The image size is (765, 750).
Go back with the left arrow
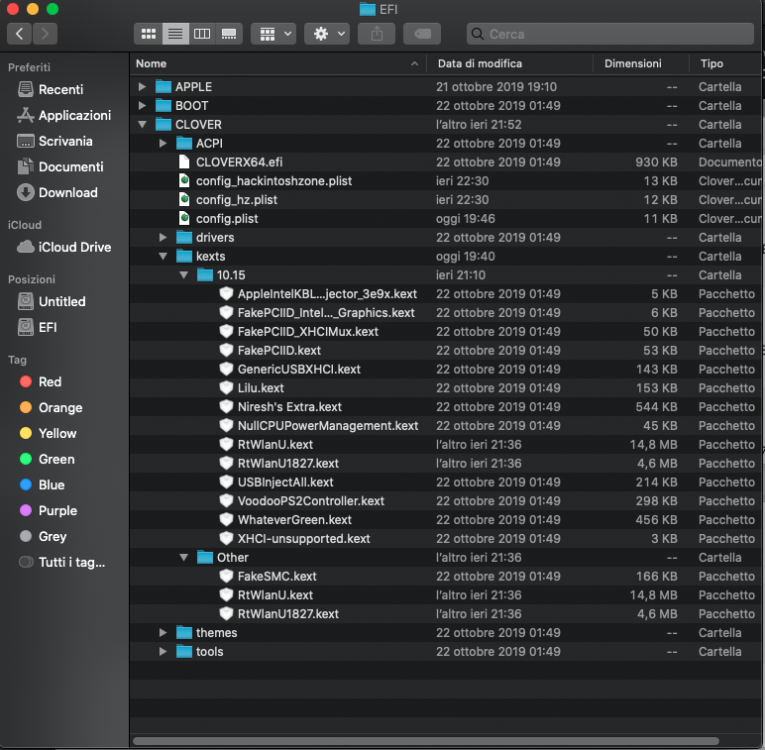20,34
